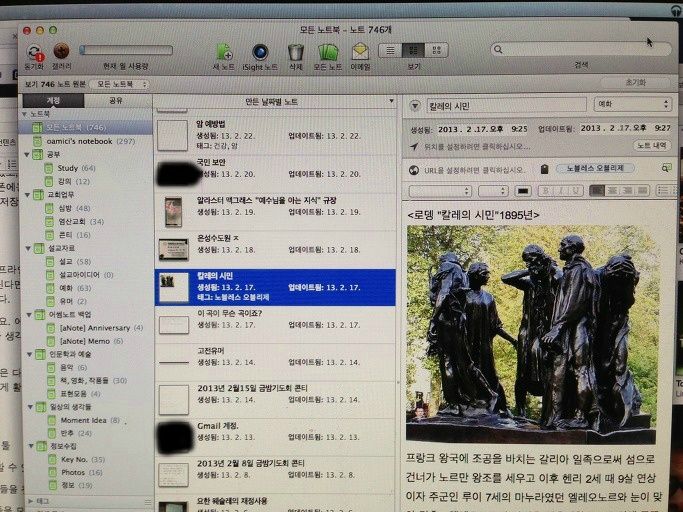Collapse the 어썸노트 백업 stack
683x512 pixels.
pos(29,315)
